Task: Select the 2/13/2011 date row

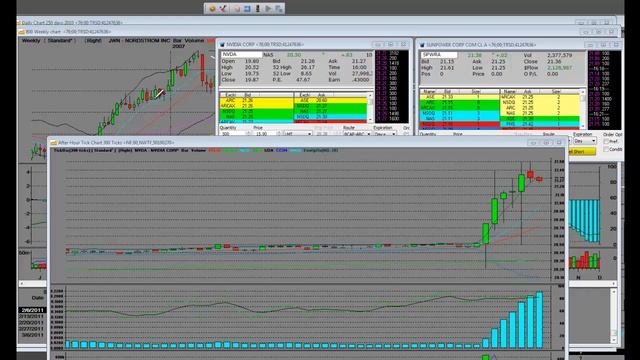Action: coord(32,316)
